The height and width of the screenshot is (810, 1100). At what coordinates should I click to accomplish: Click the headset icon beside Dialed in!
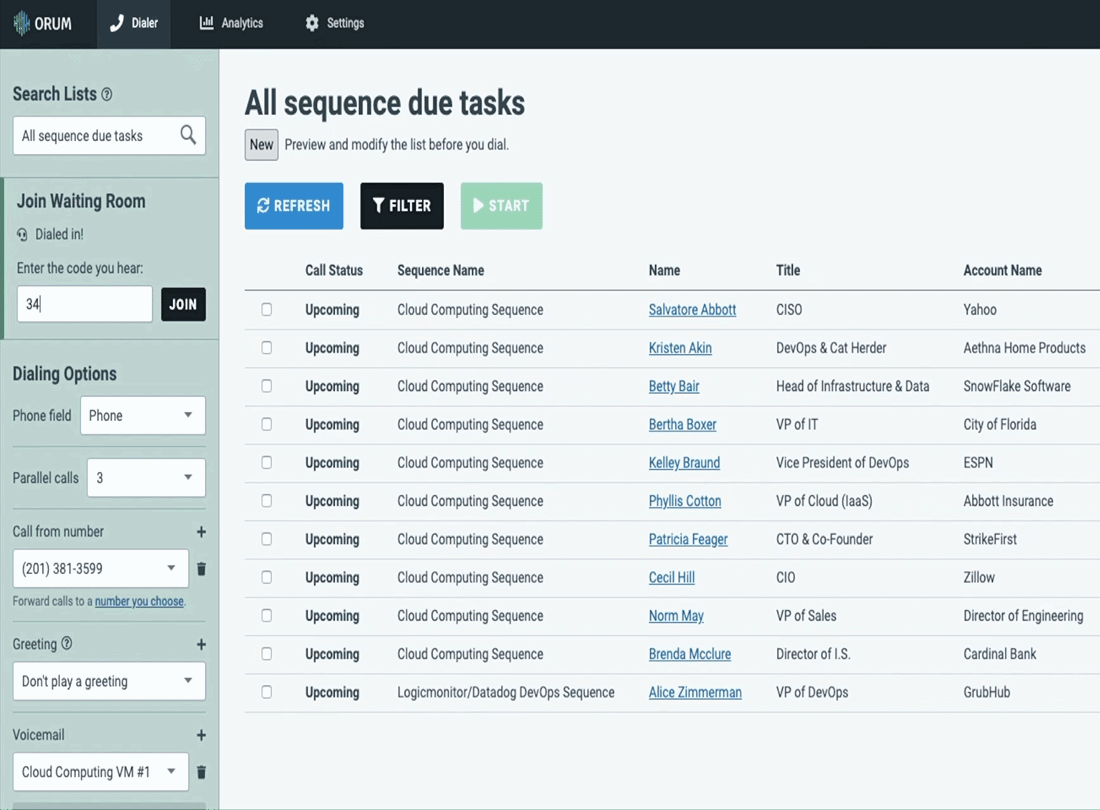pos(22,234)
